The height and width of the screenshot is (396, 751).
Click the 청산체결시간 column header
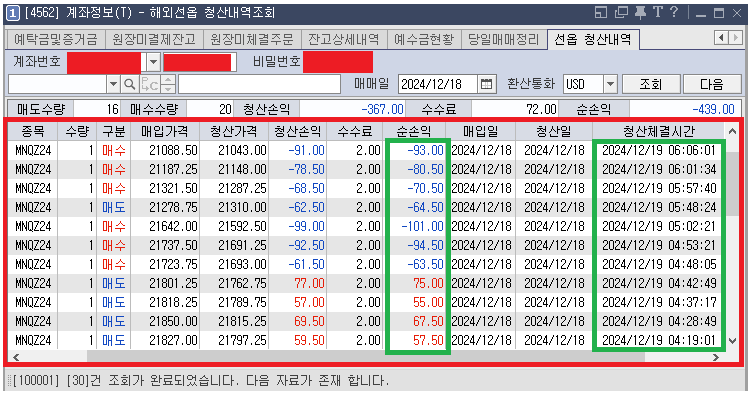pos(659,131)
